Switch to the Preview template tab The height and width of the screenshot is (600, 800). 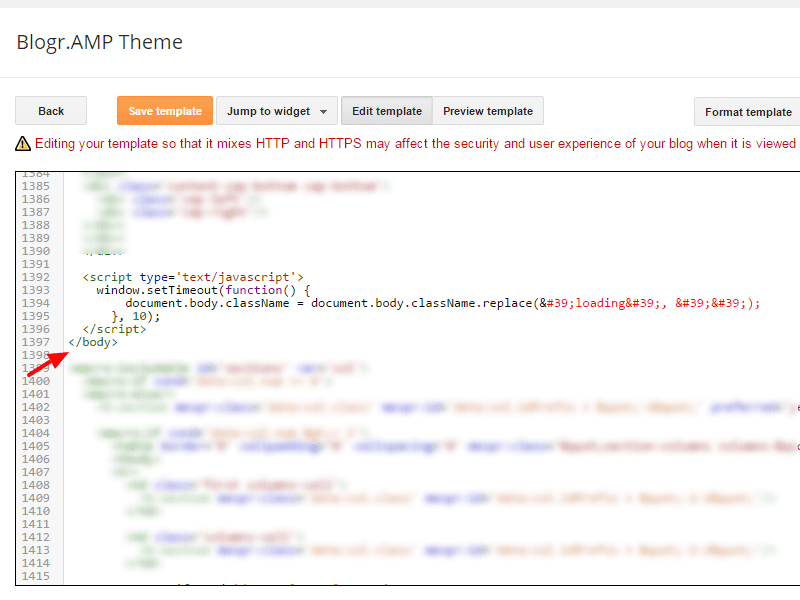pos(488,111)
